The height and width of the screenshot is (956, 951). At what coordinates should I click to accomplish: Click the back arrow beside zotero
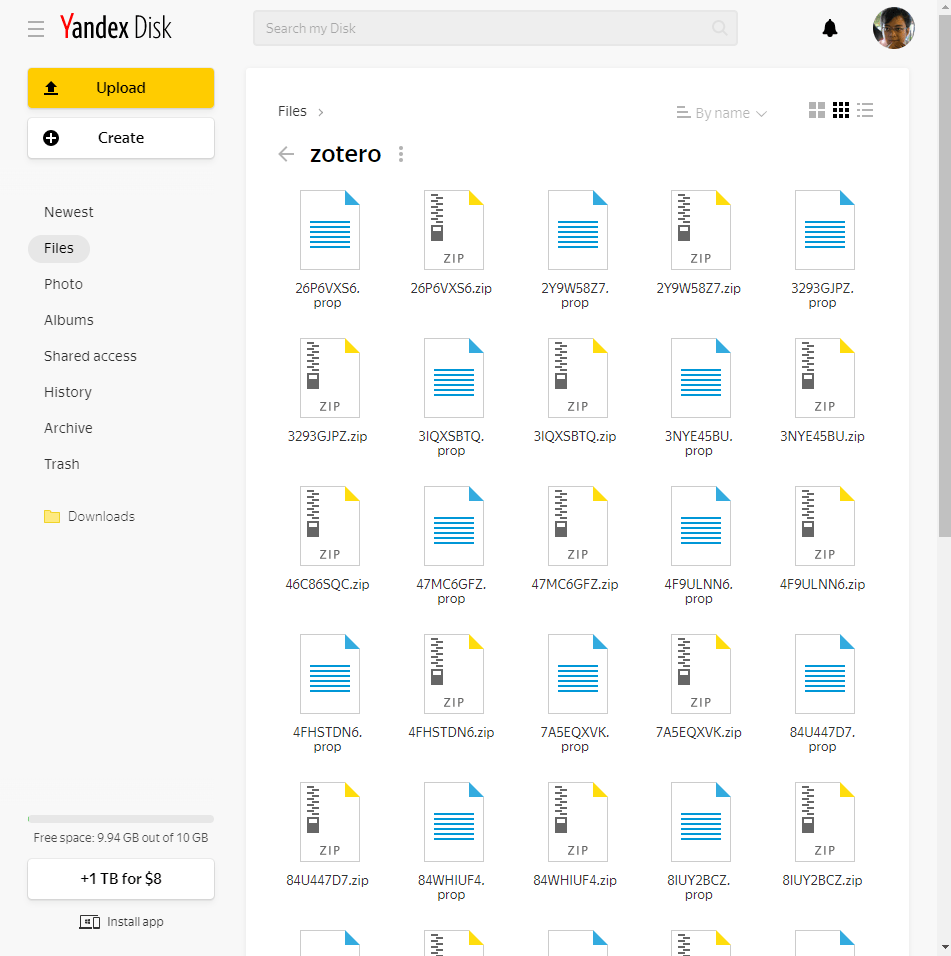[287, 154]
